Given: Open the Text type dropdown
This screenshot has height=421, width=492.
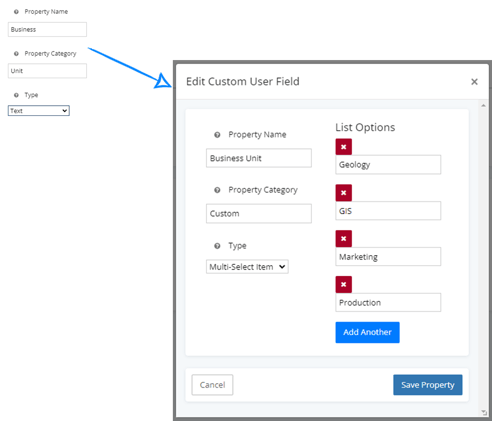Looking at the screenshot, I should click(x=39, y=111).
